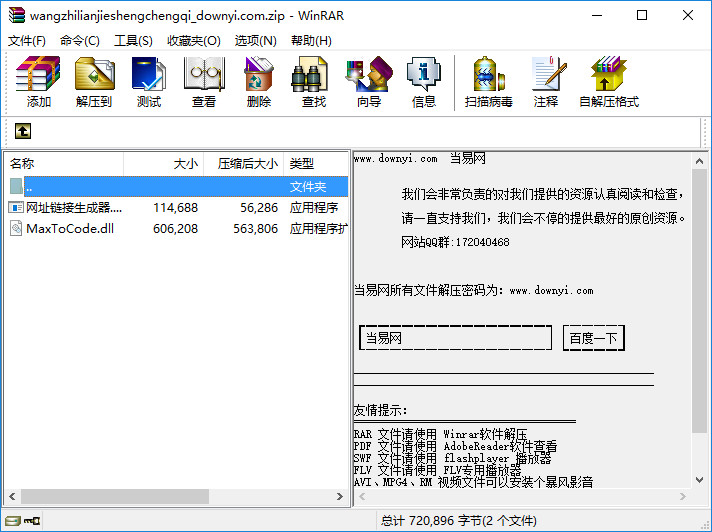Run virus scan (扫描病毒) icon
The image size is (712, 532).
pos(489,82)
